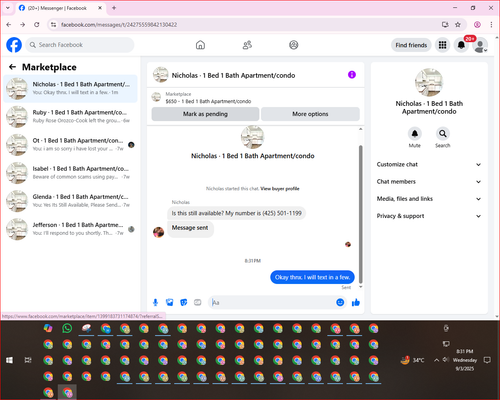This screenshot has height=400, width=500.
Task: Go back using the Marketplace back arrow
Action: click(x=12, y=67)
